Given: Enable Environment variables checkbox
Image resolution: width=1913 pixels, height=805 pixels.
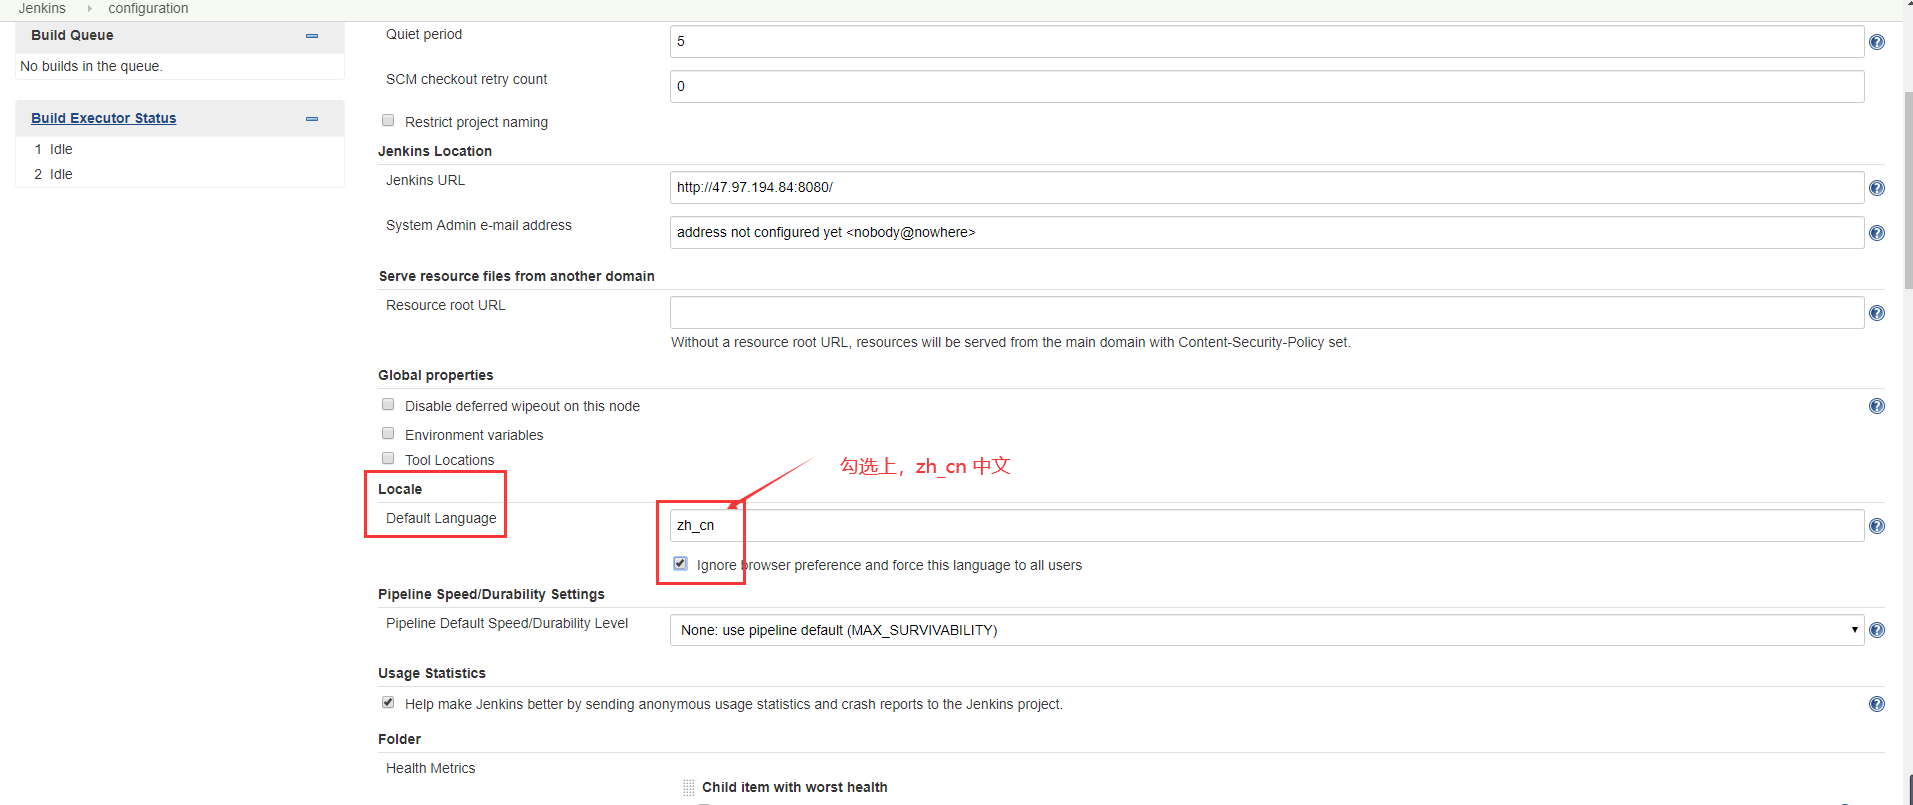Looking at the screenshot, I should [388, 433].
